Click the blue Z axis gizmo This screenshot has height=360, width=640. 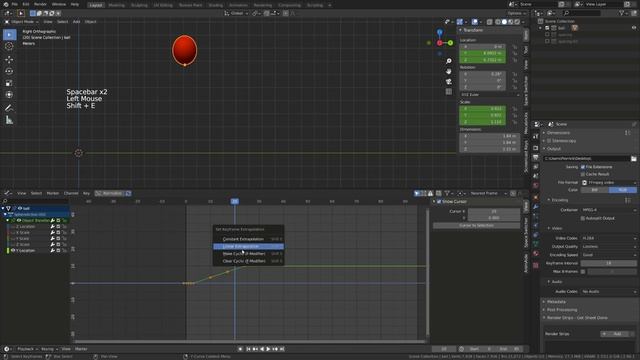(x=440, y=32)
